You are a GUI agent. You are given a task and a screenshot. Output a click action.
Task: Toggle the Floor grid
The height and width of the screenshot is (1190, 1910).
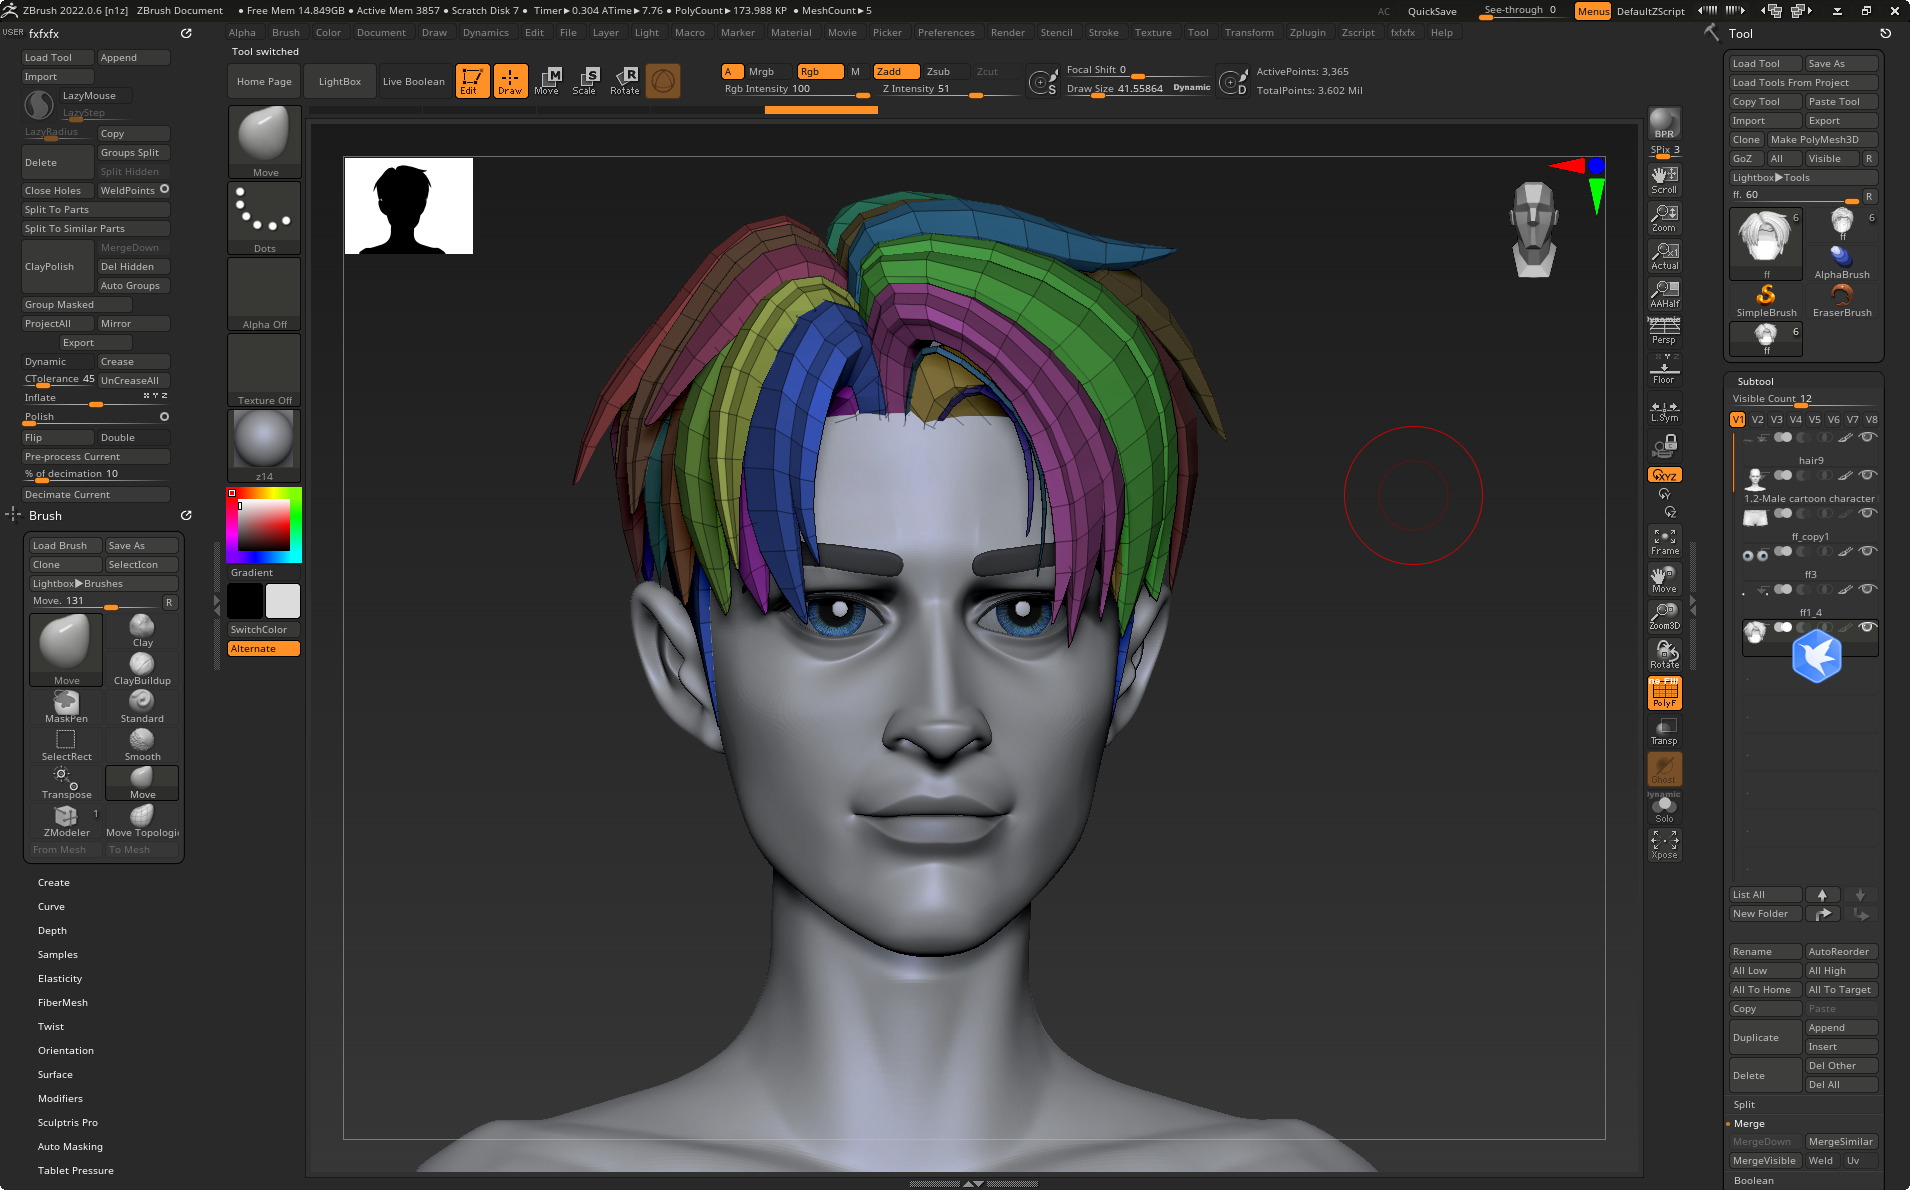click(1664, 370)
